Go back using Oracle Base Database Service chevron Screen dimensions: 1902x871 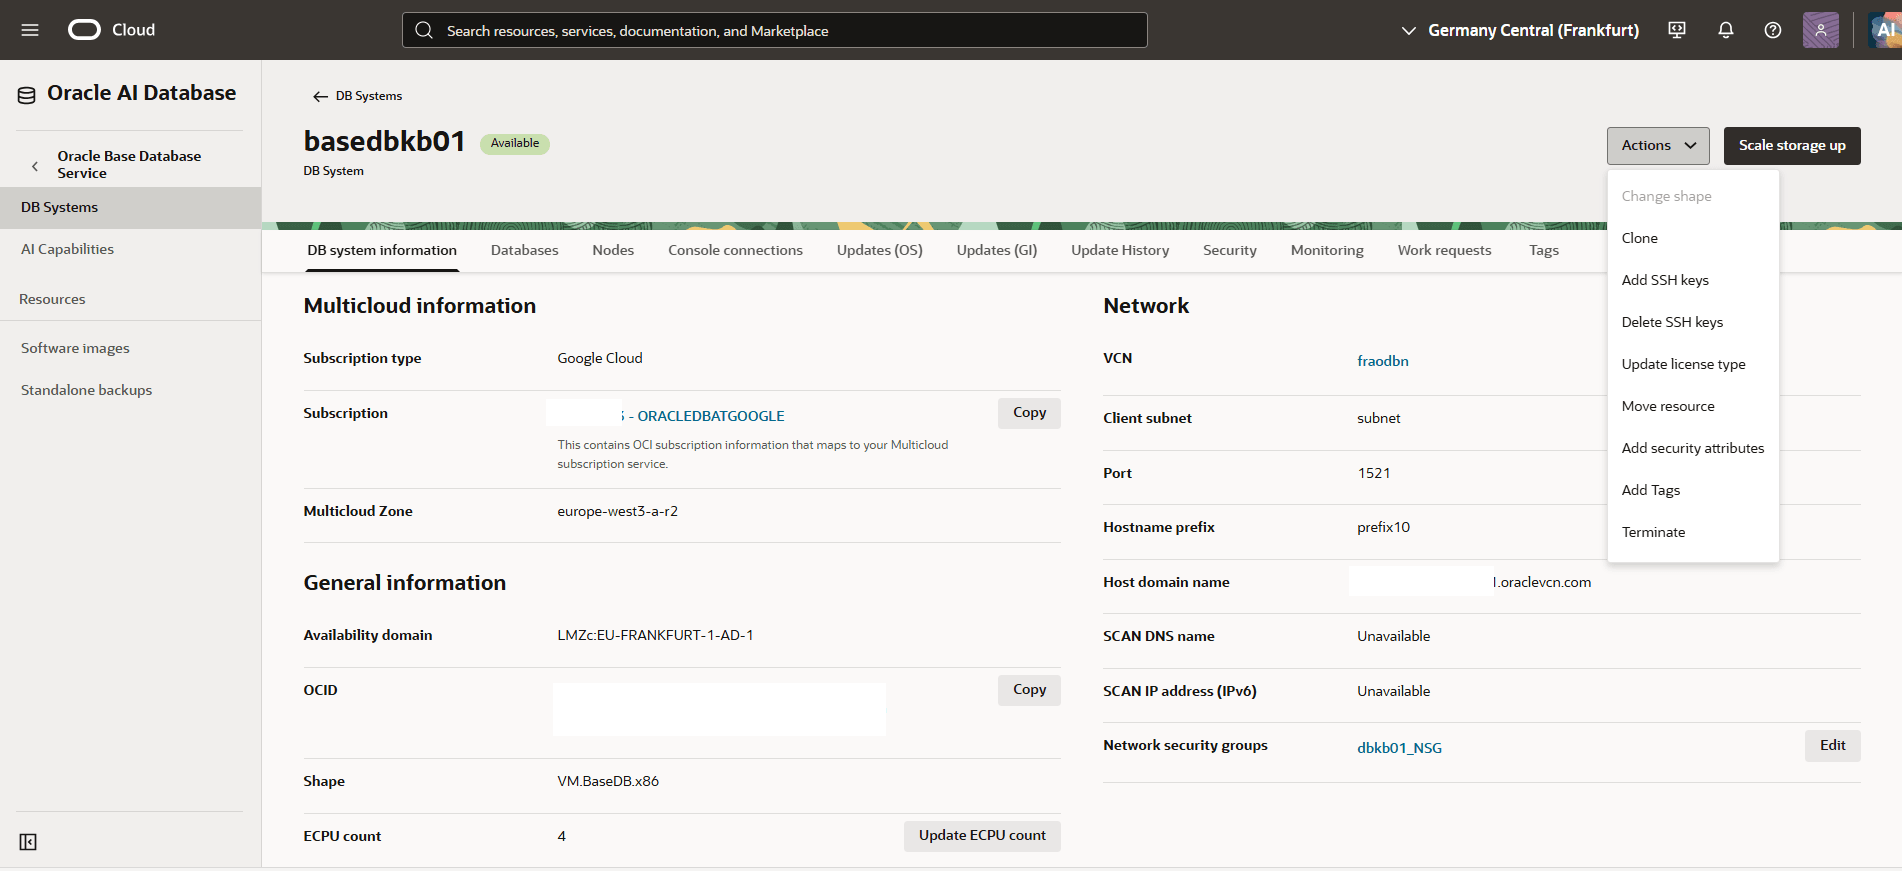pyautogui.click(x=35, y=166)
